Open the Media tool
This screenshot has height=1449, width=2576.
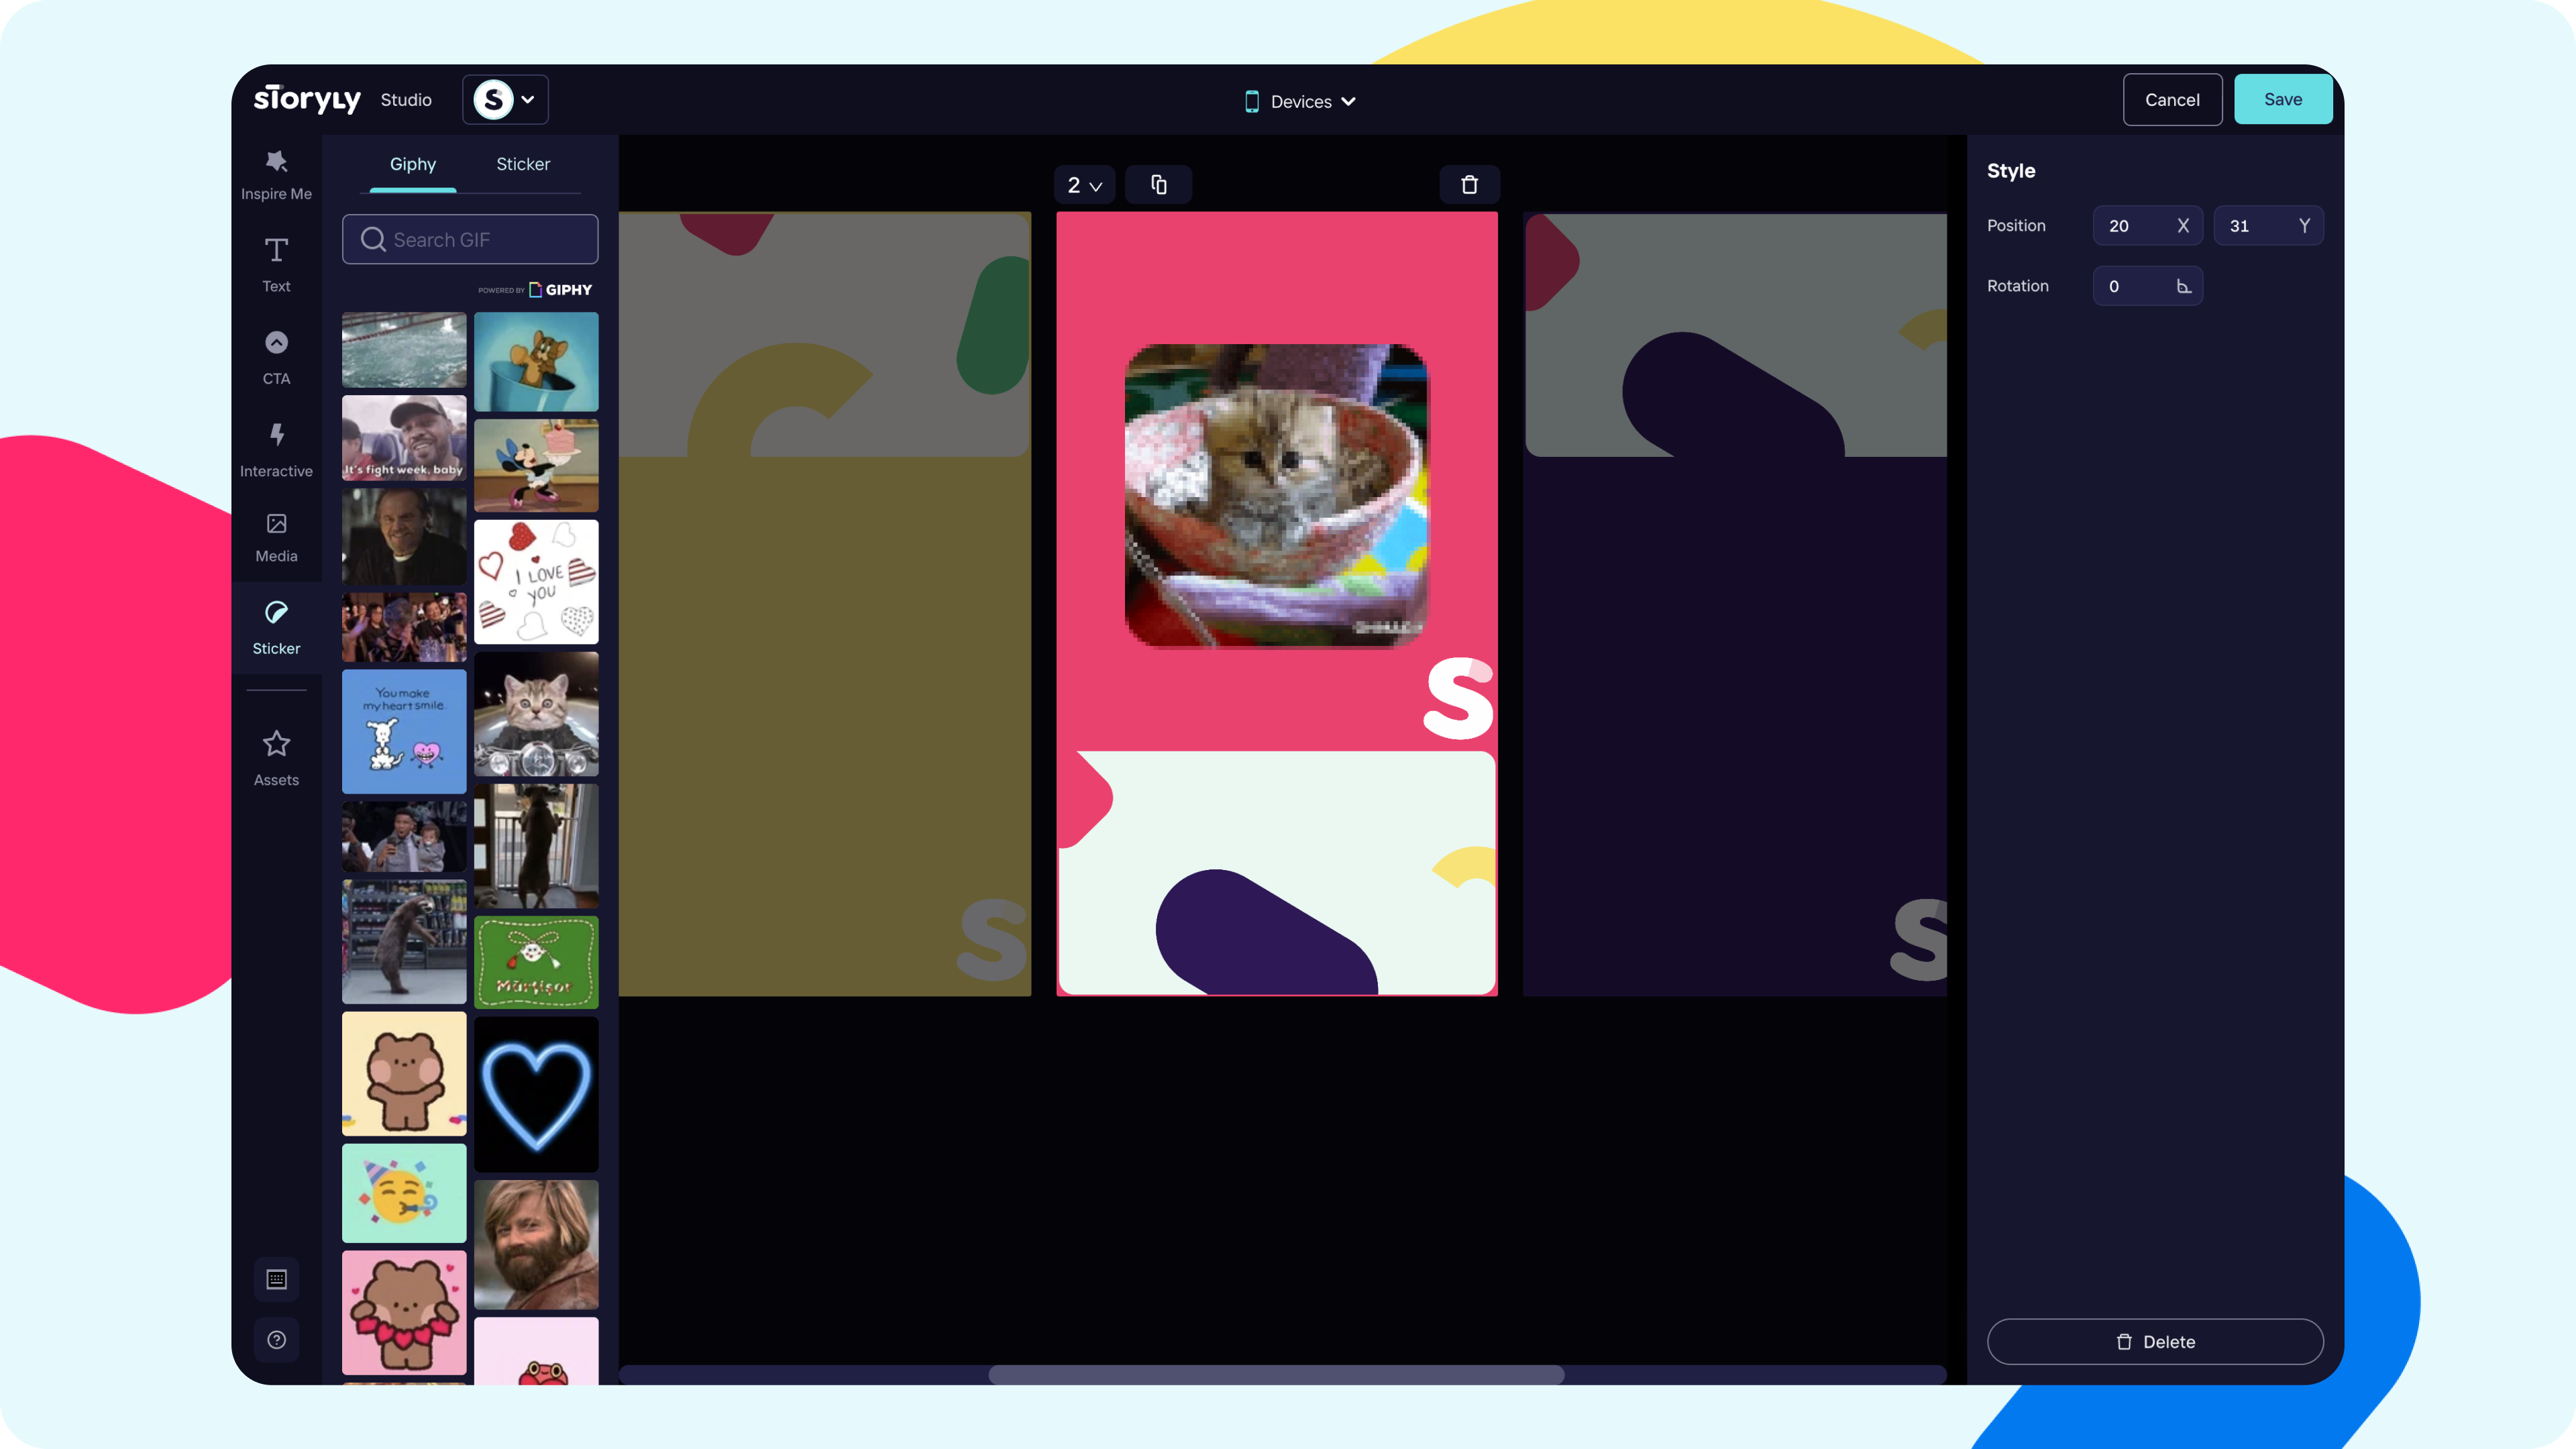(x=276, y=538)
